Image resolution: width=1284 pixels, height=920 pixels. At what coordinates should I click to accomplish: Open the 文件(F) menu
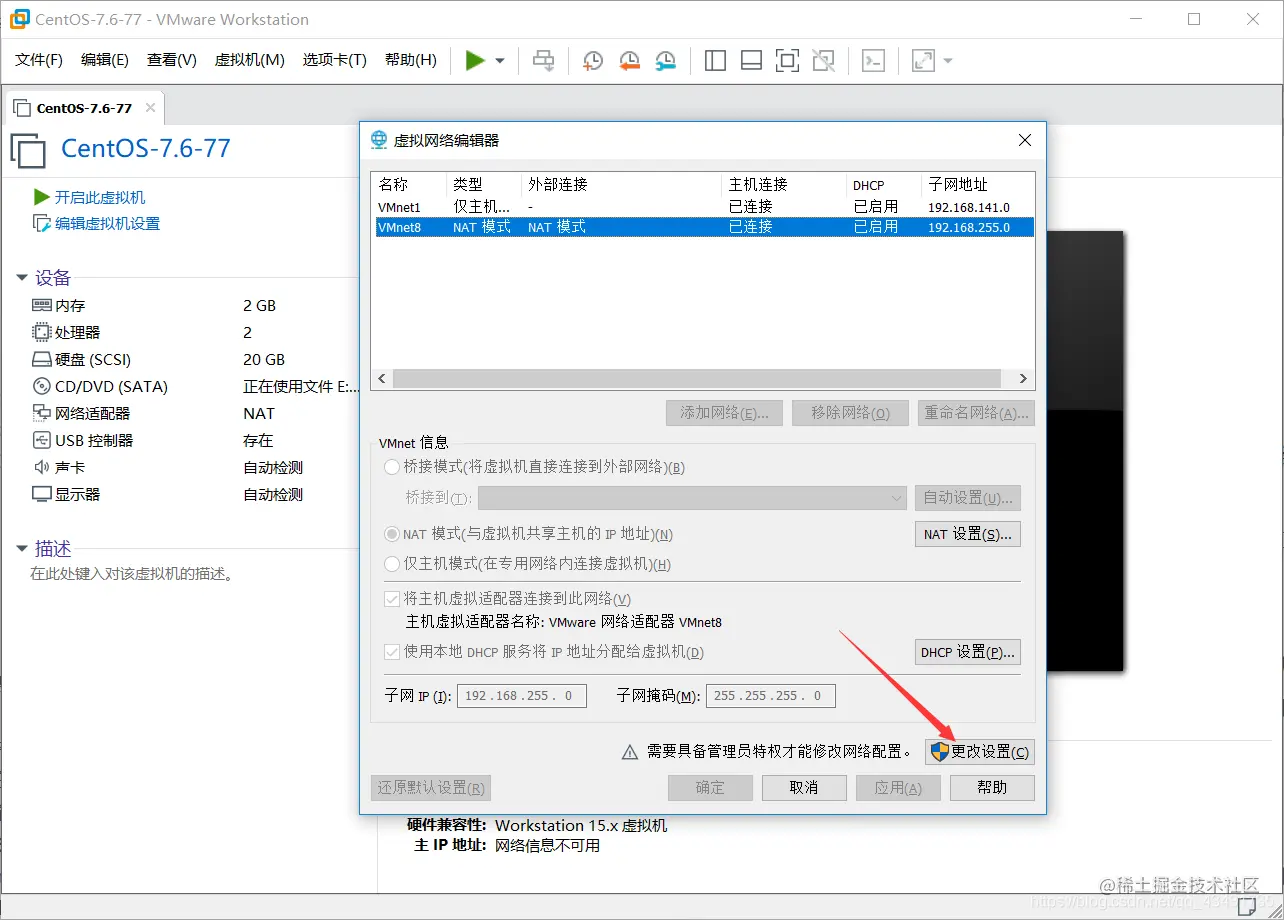coord(39,60)
